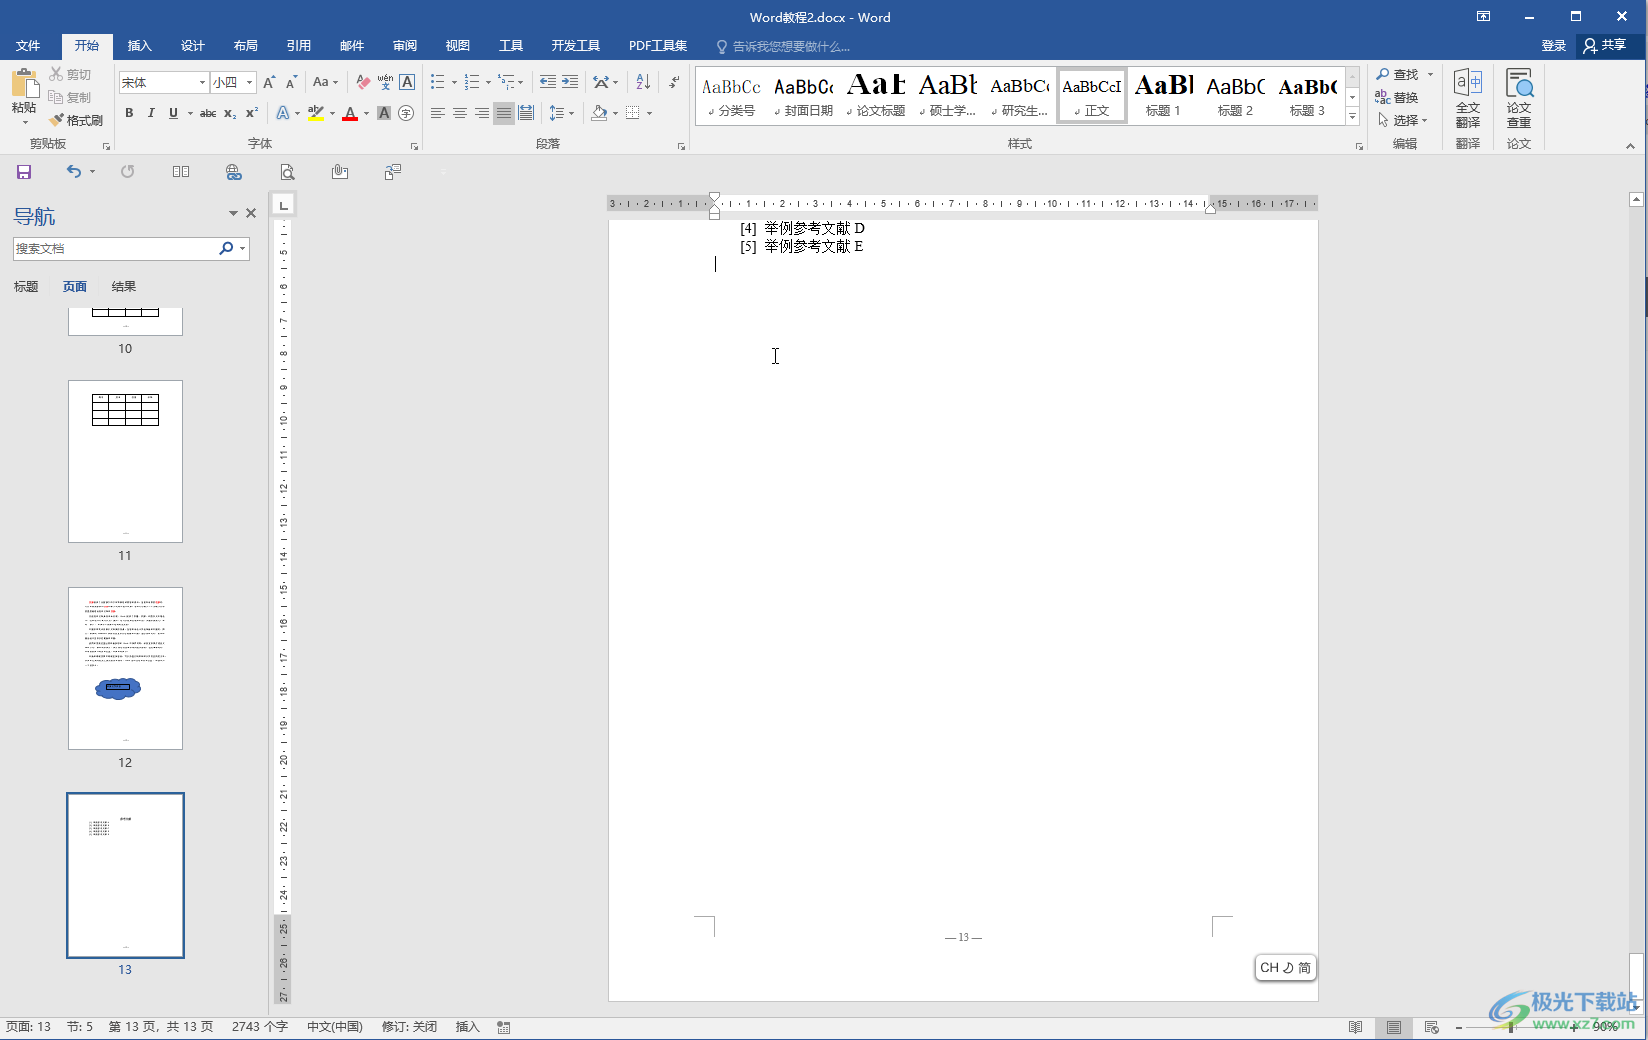Click the Find button
The height and width of the screenshot is (1040, 1648).
[1399, 74]
